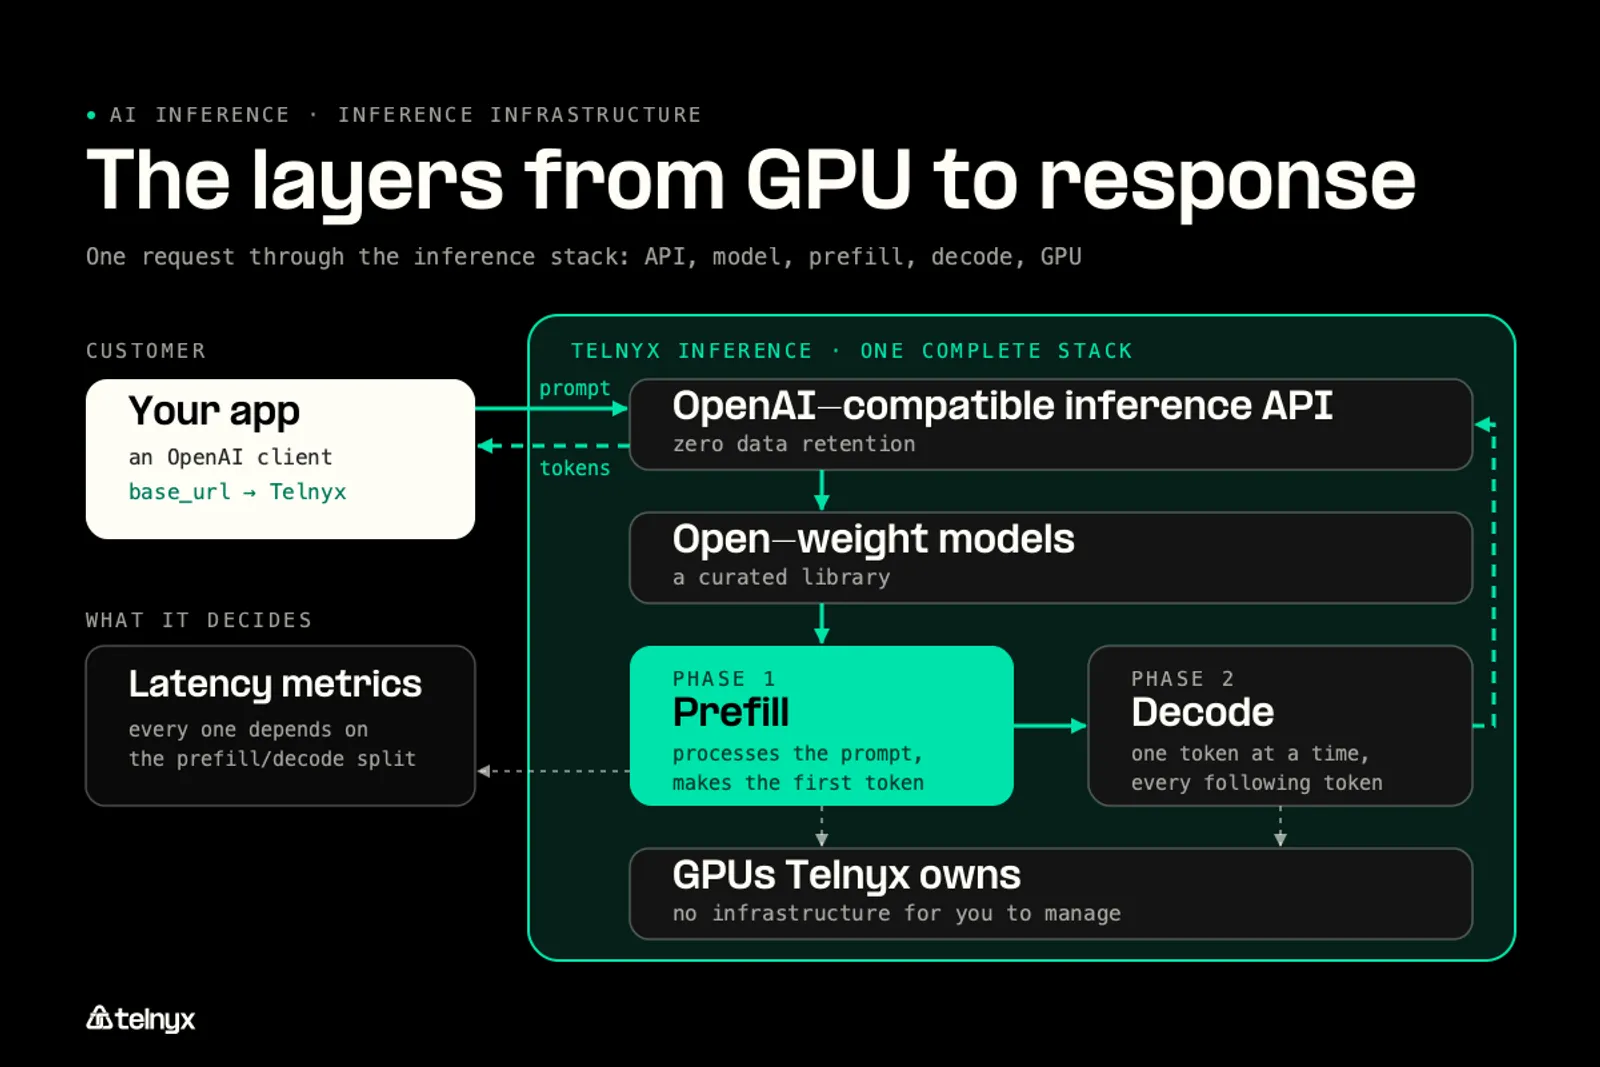Click the Telnyx logo at bottom left
Viewport: 1600px width, 1067px height.
(x=141, y=1019)
